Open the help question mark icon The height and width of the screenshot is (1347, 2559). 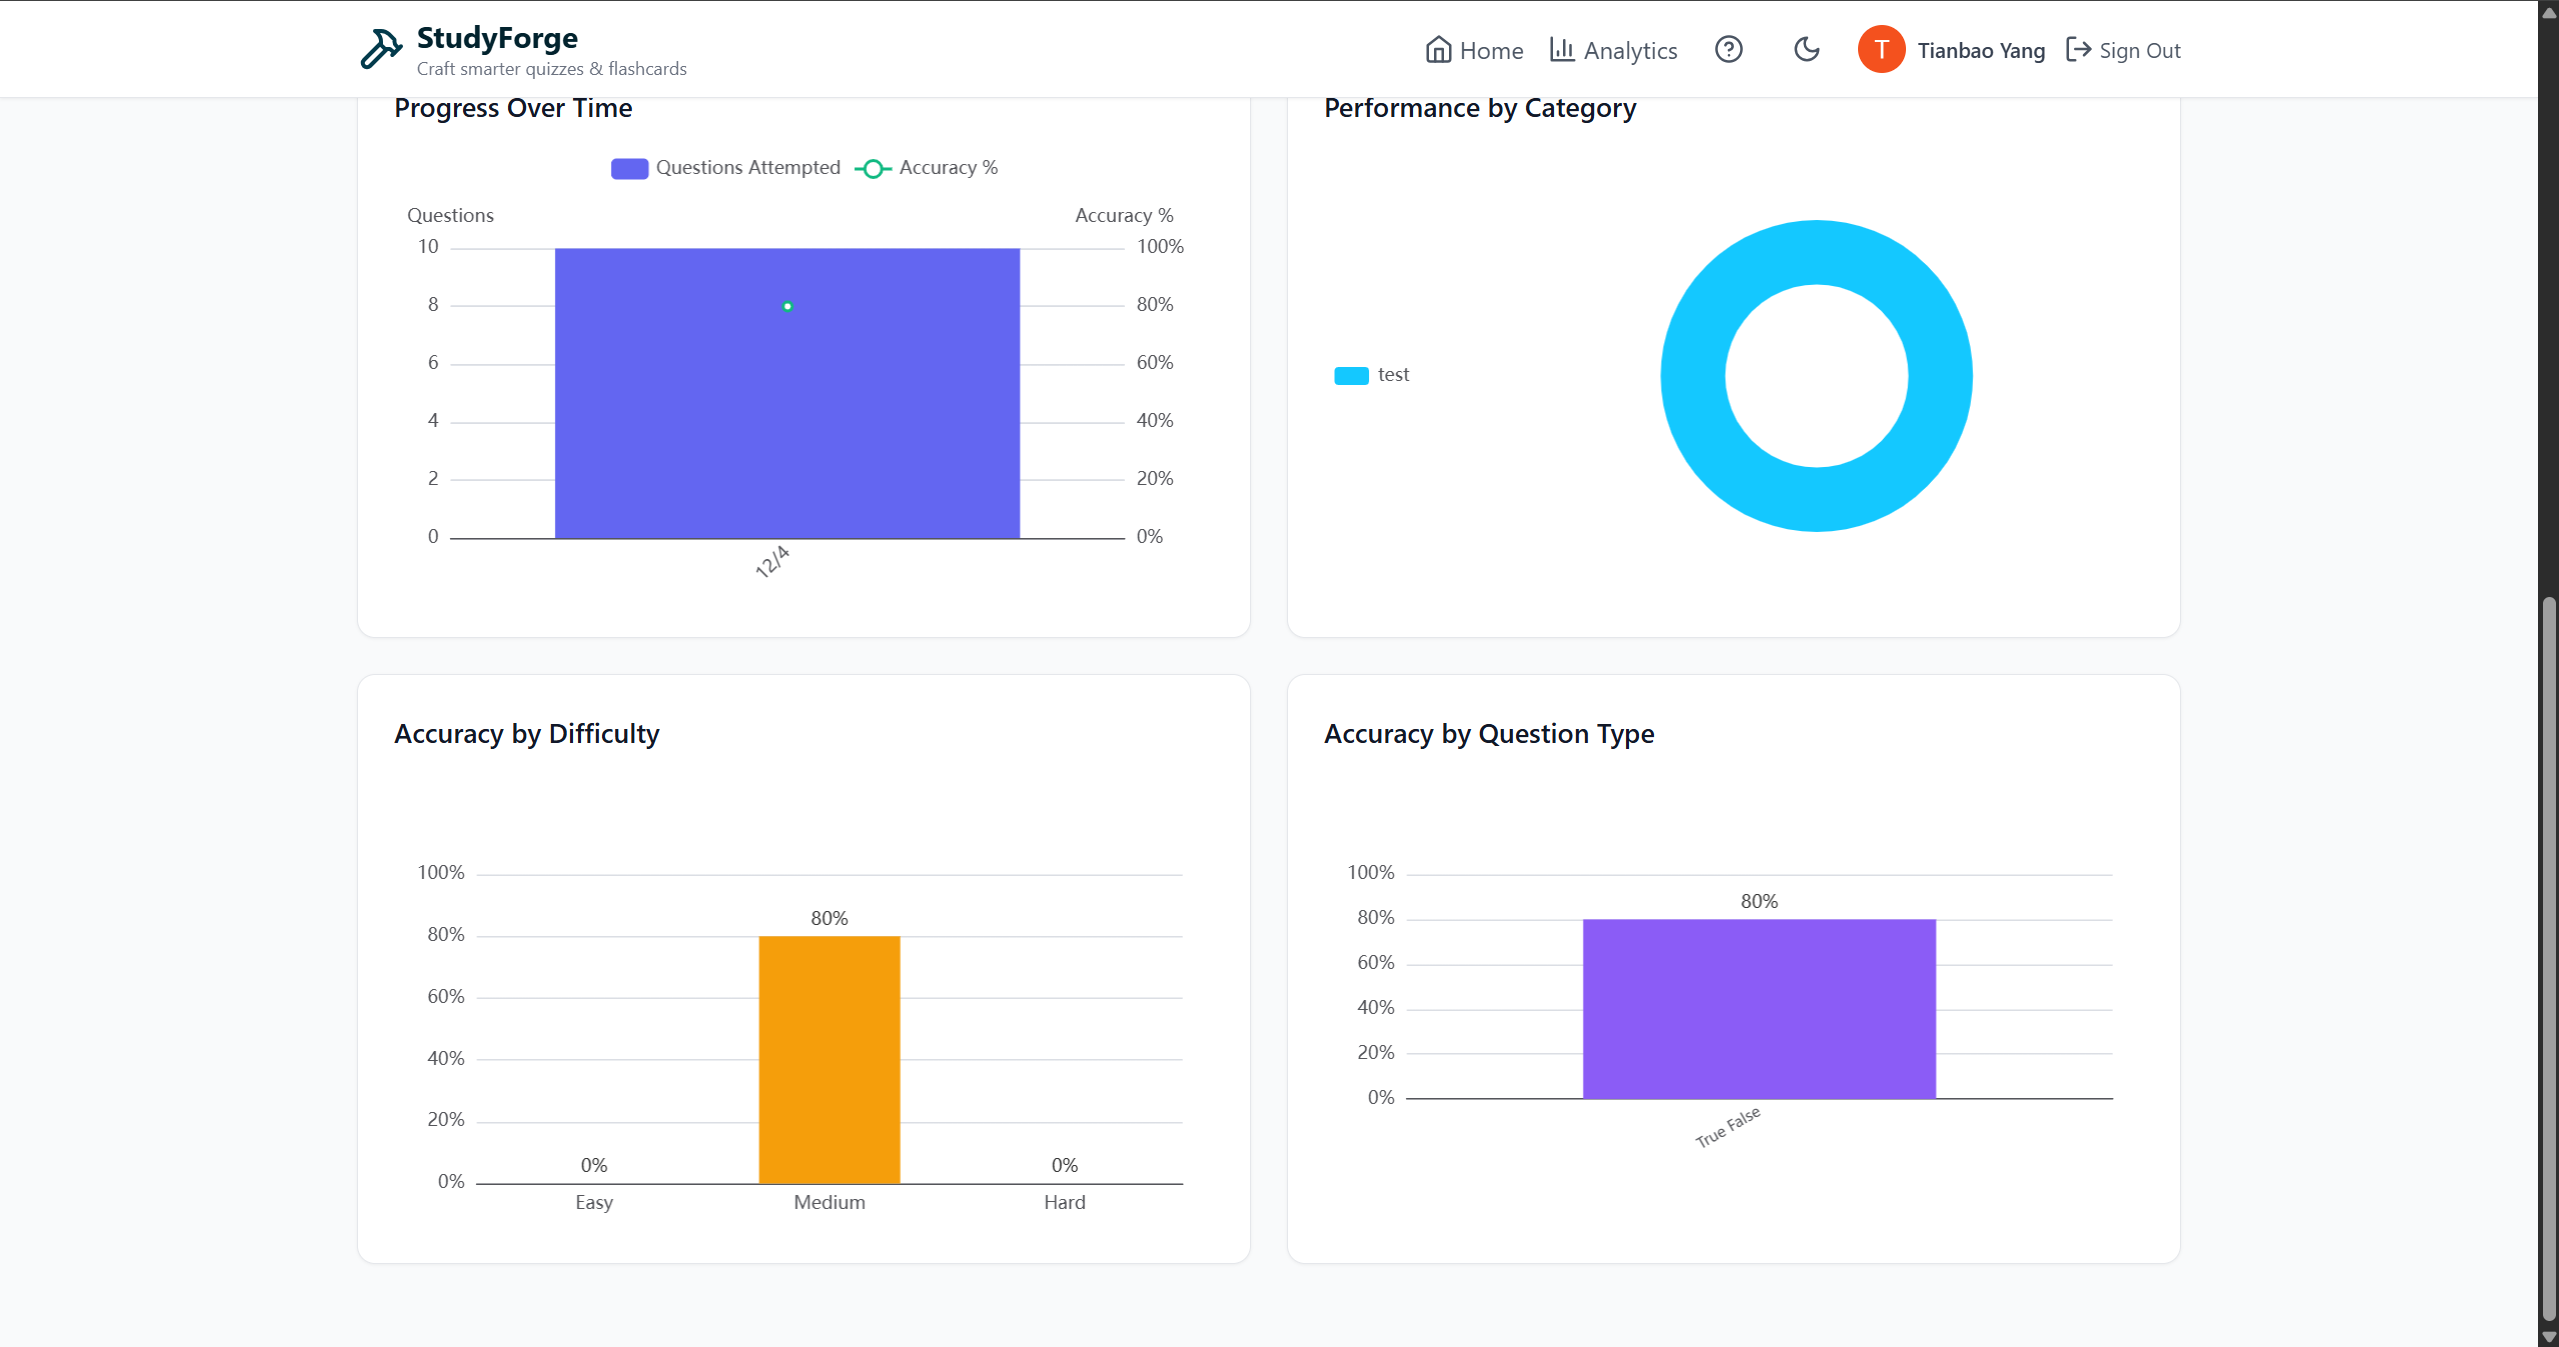coord(1728,49)
